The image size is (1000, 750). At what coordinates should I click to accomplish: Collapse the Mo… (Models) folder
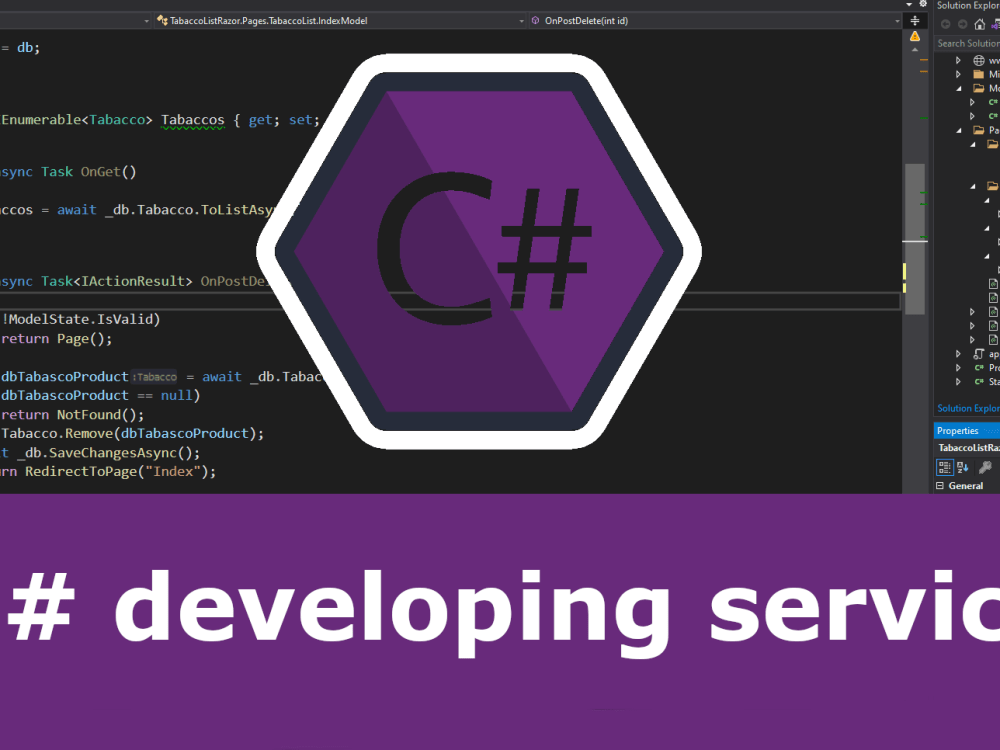pos(959,89)
